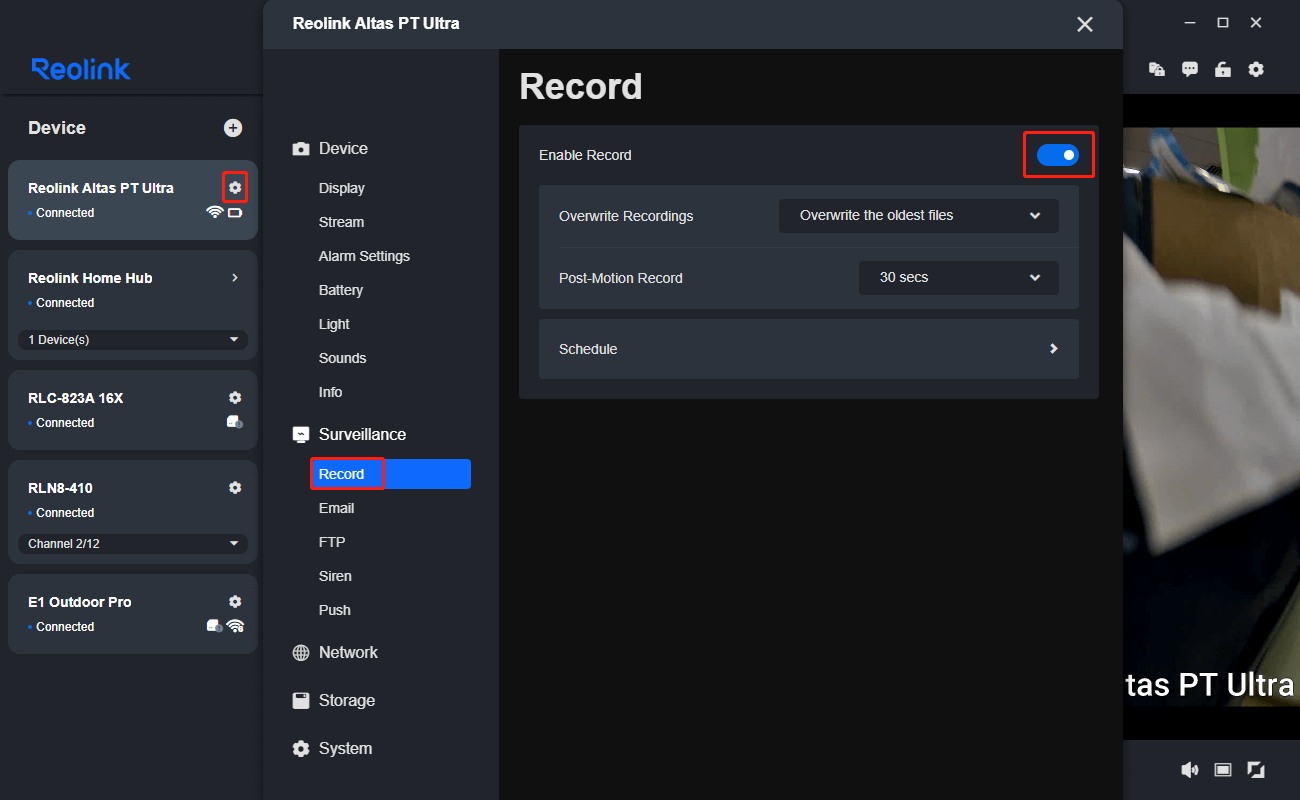This screenshot has height=800, width=1300.
Task: Open the FTP settings page
Action: [x=332, y=542]
